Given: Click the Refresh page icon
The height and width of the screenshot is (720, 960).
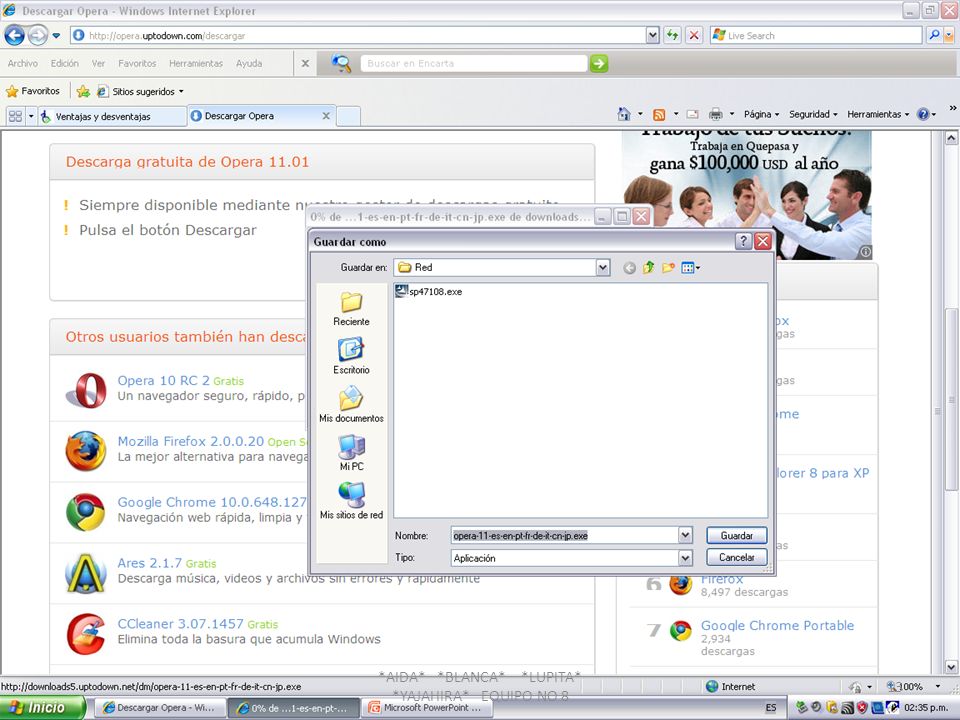Looking at the screenshot, I should pyautogui.click(x=672, y=36).
